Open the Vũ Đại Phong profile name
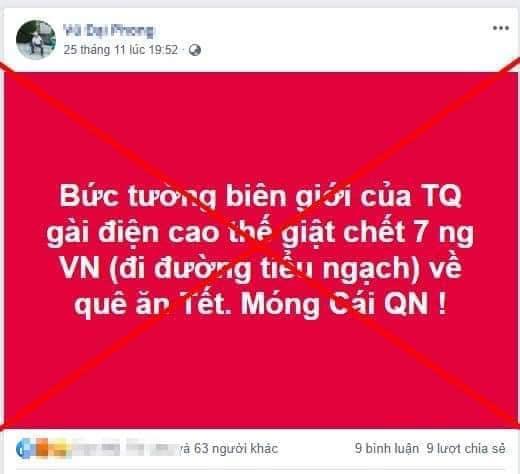The width and height of the screenshot is (520, 474). pos(109,31)
